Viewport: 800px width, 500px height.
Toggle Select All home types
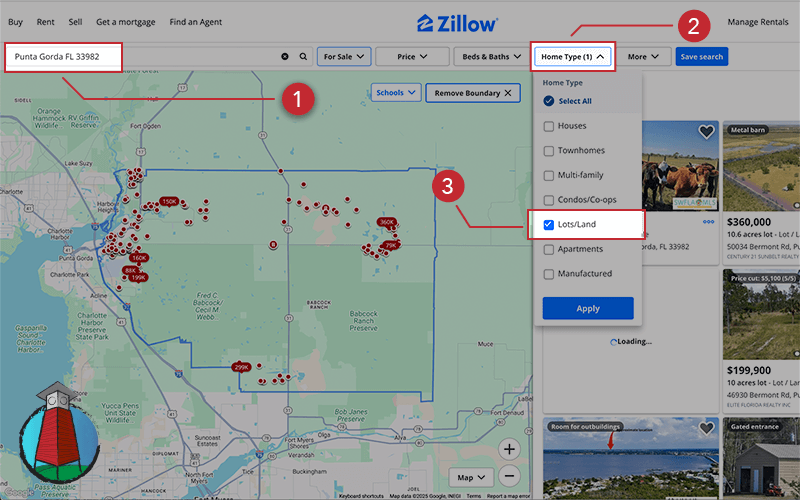[548, 101]
